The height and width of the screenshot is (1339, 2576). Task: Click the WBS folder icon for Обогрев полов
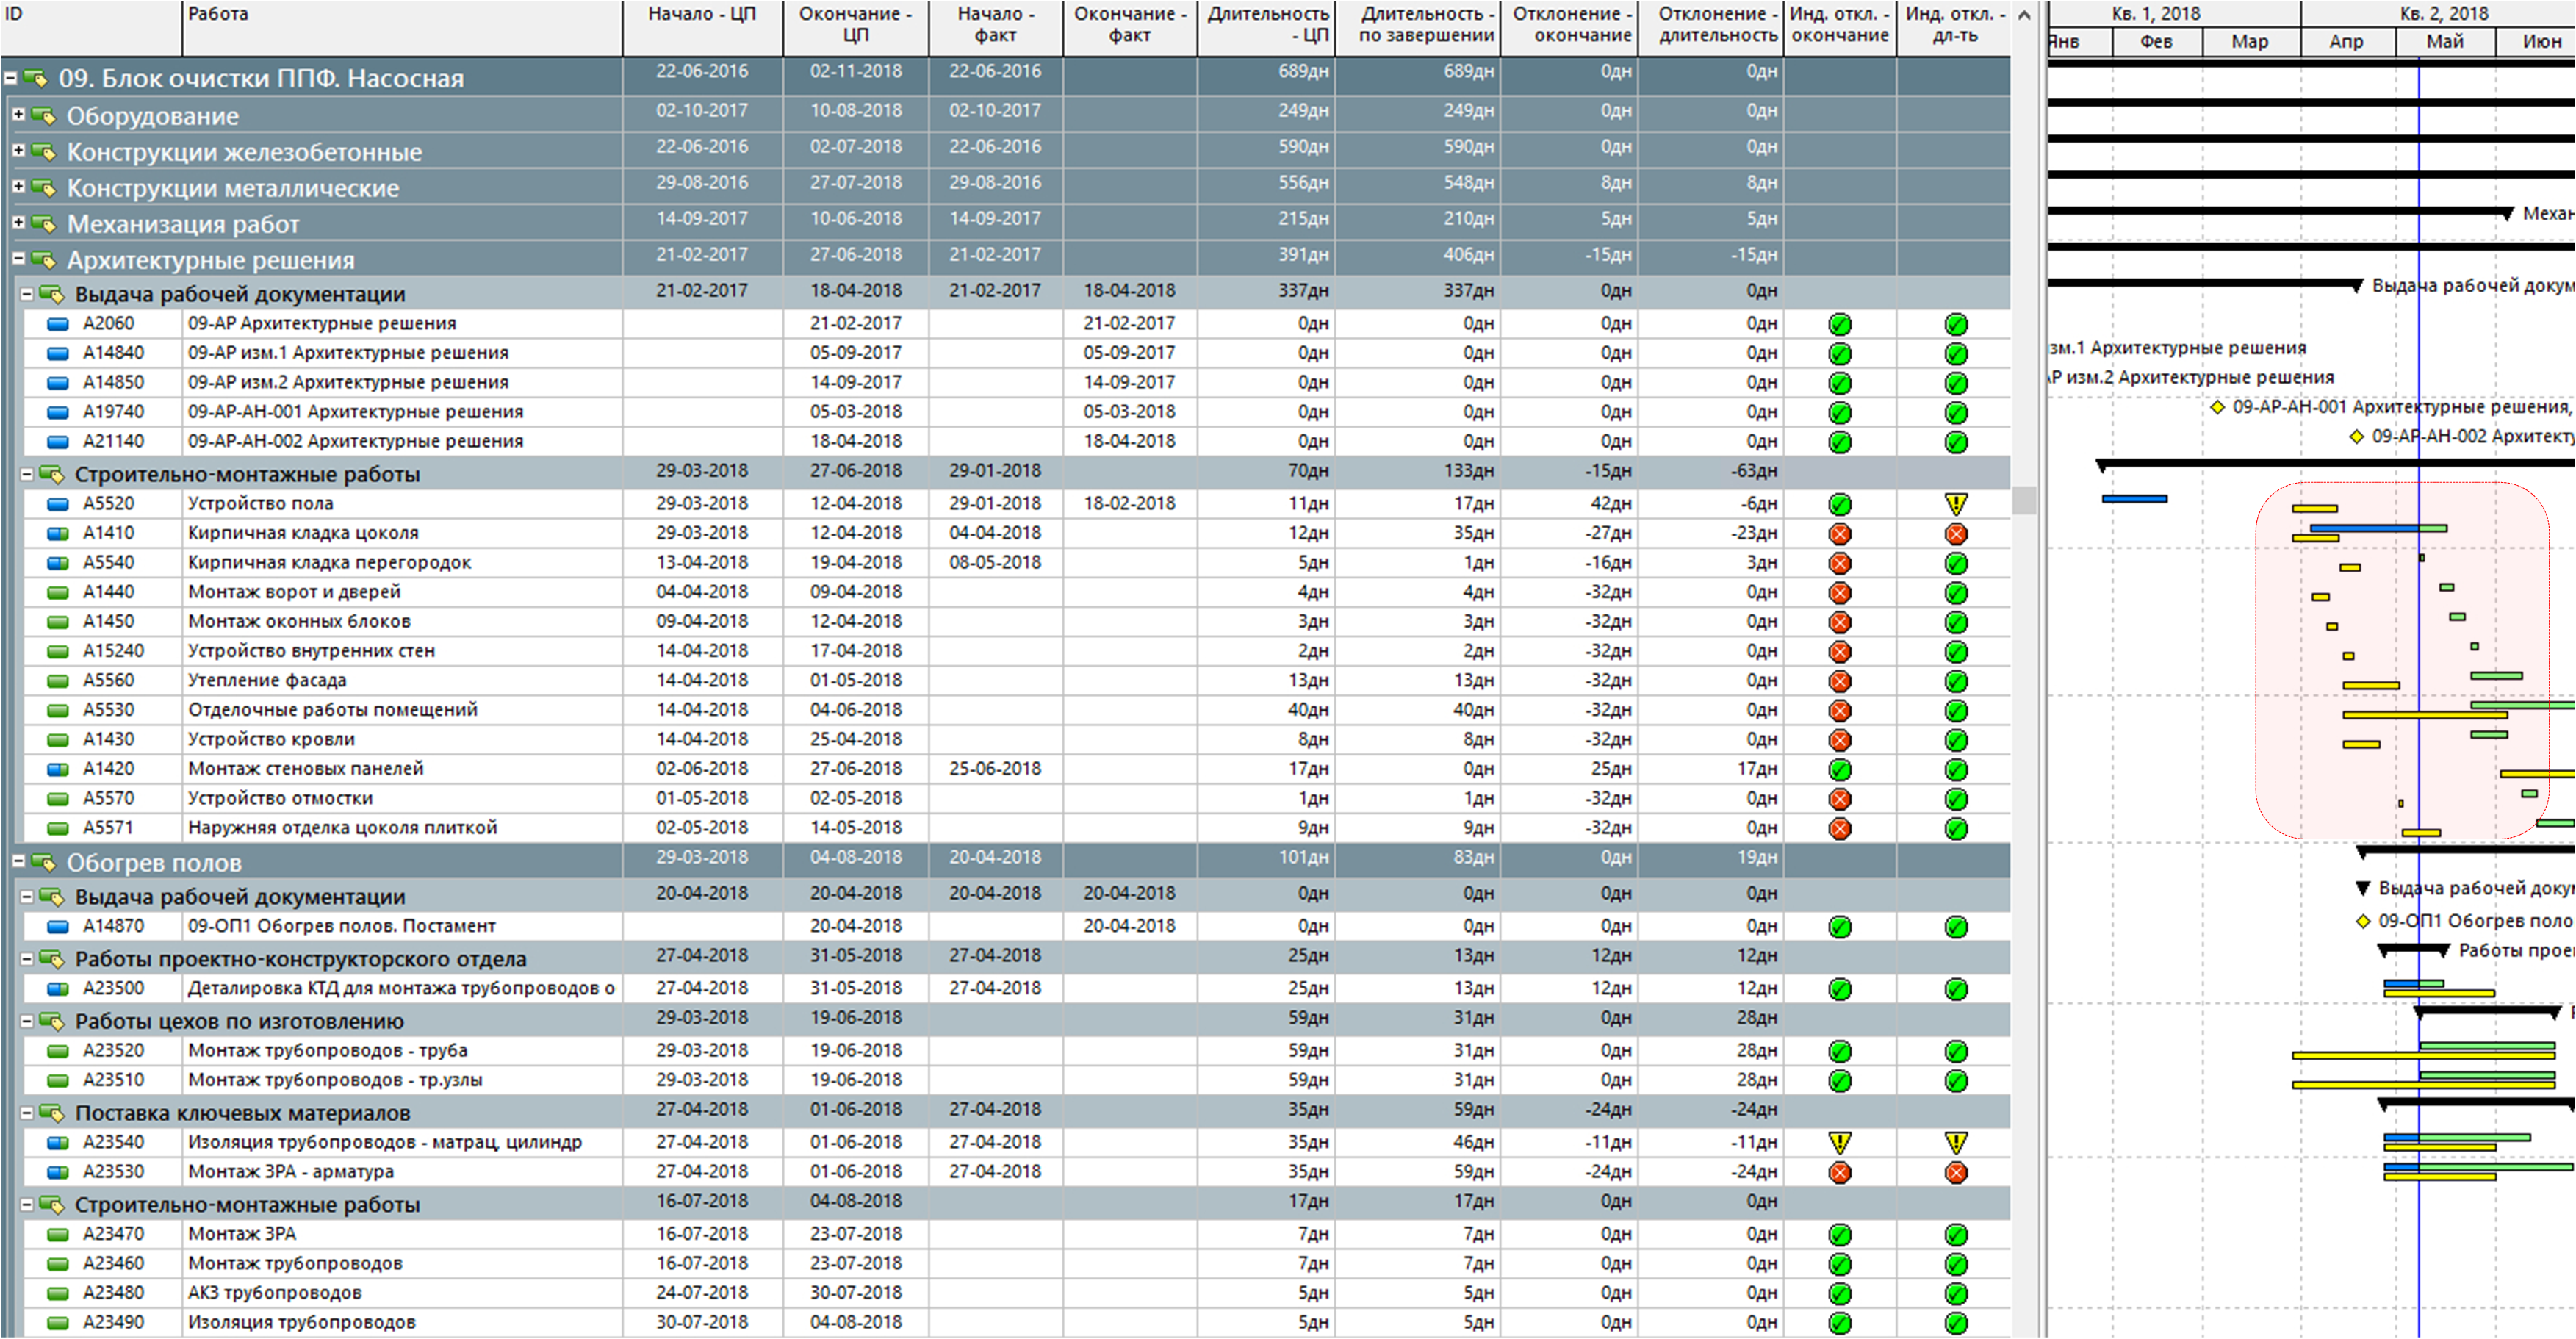click(x=43, y=862)
